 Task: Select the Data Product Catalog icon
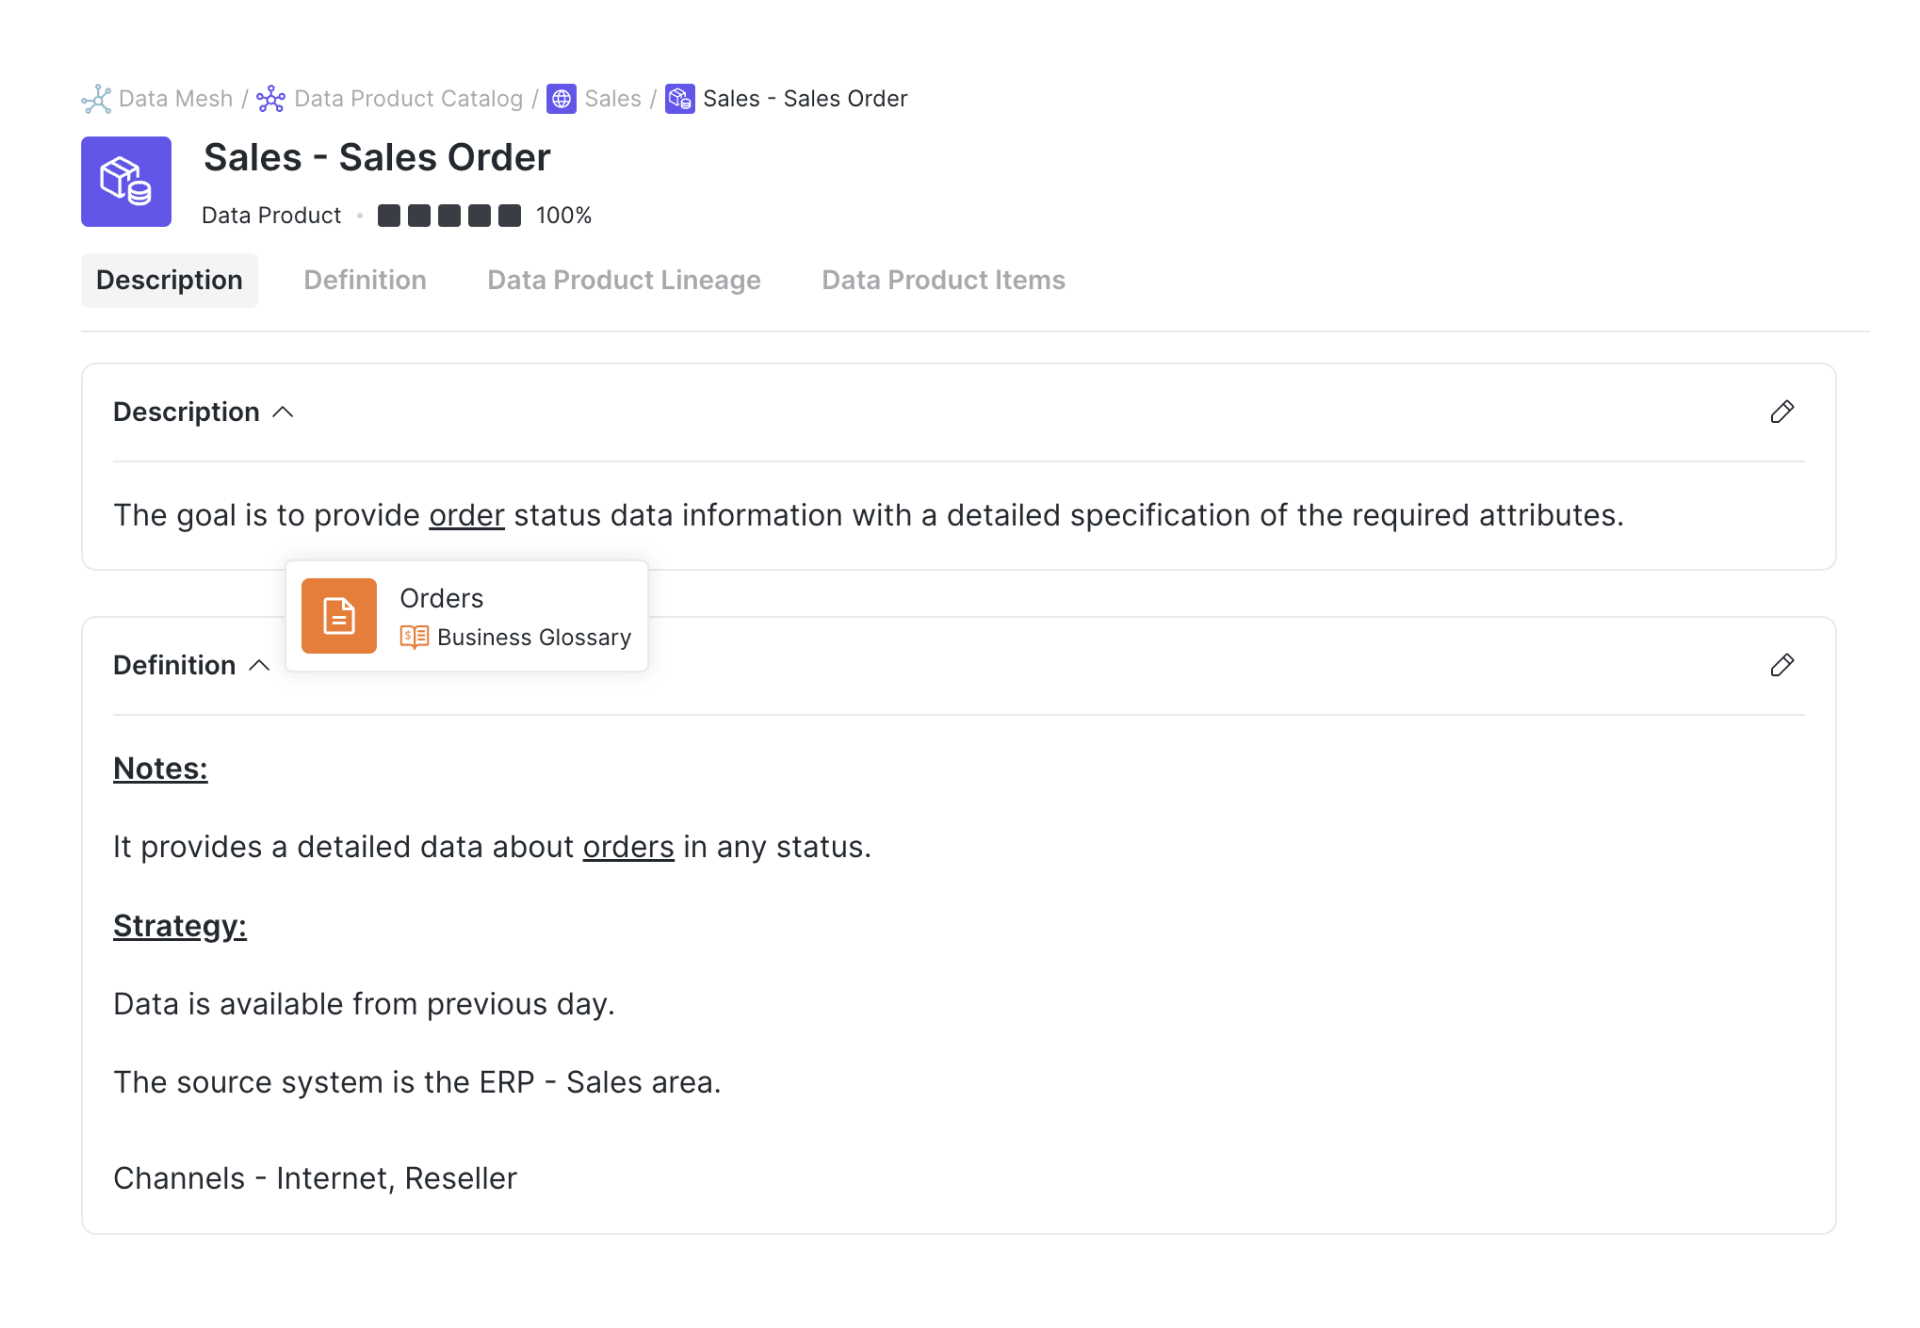[x=270, y=98]
